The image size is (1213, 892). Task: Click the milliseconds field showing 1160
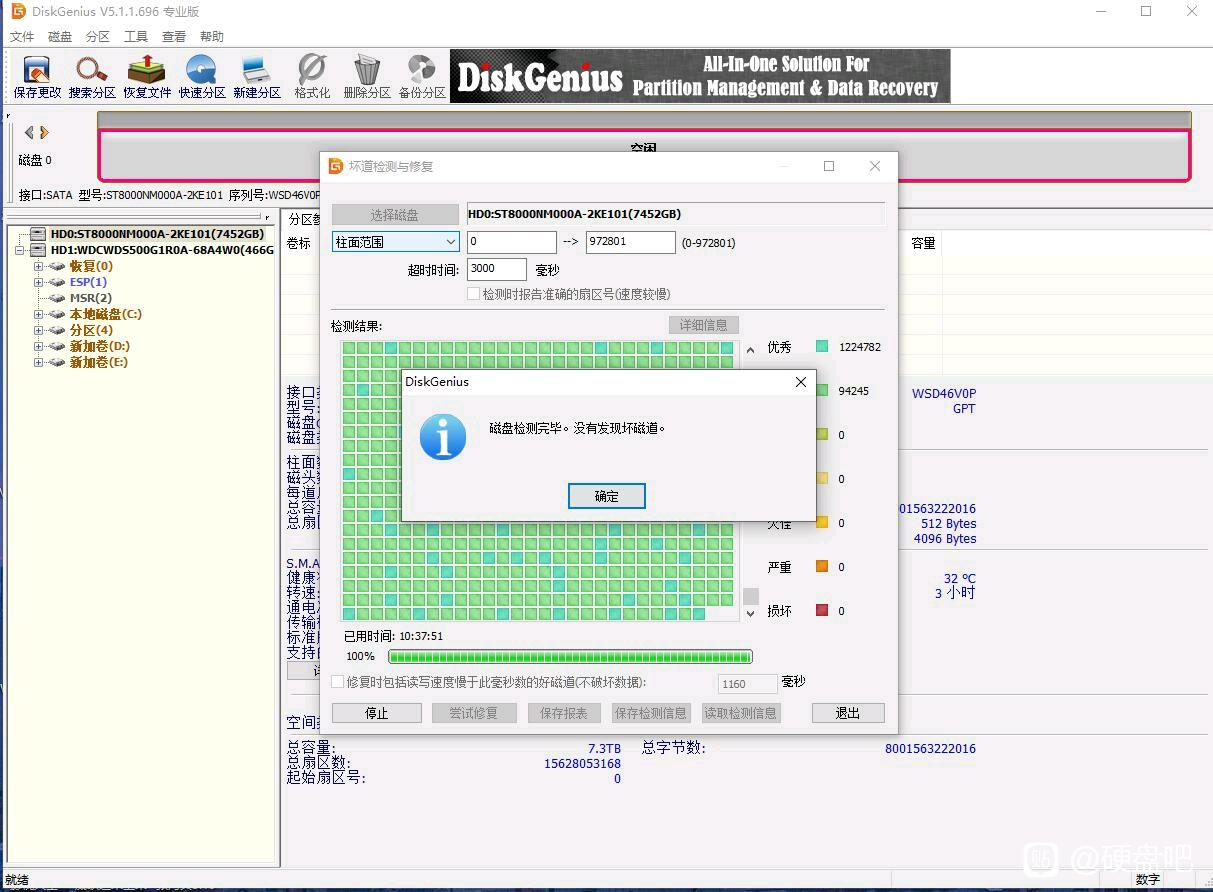[x=748, y=684]
